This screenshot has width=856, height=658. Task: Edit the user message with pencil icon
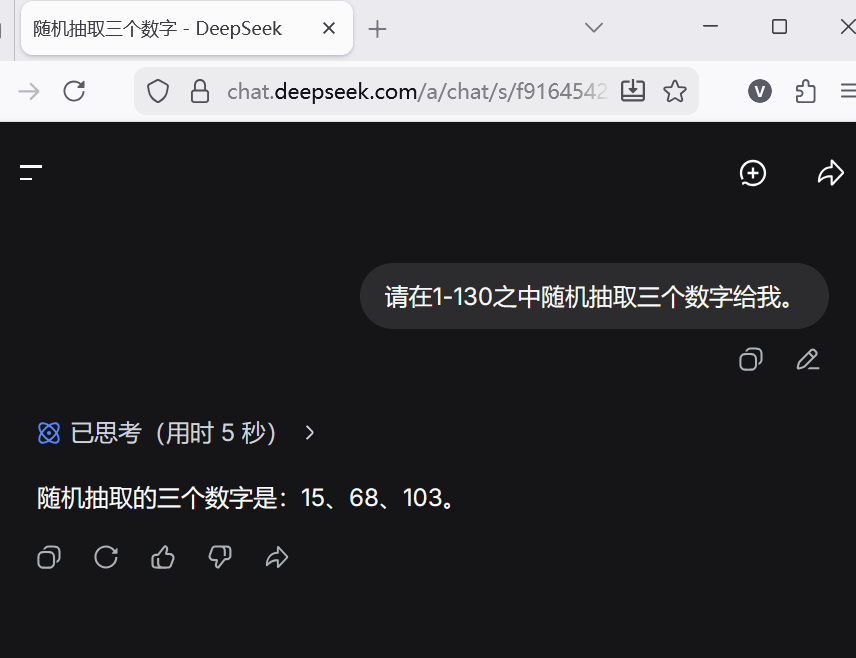click(x=807, y=359)
